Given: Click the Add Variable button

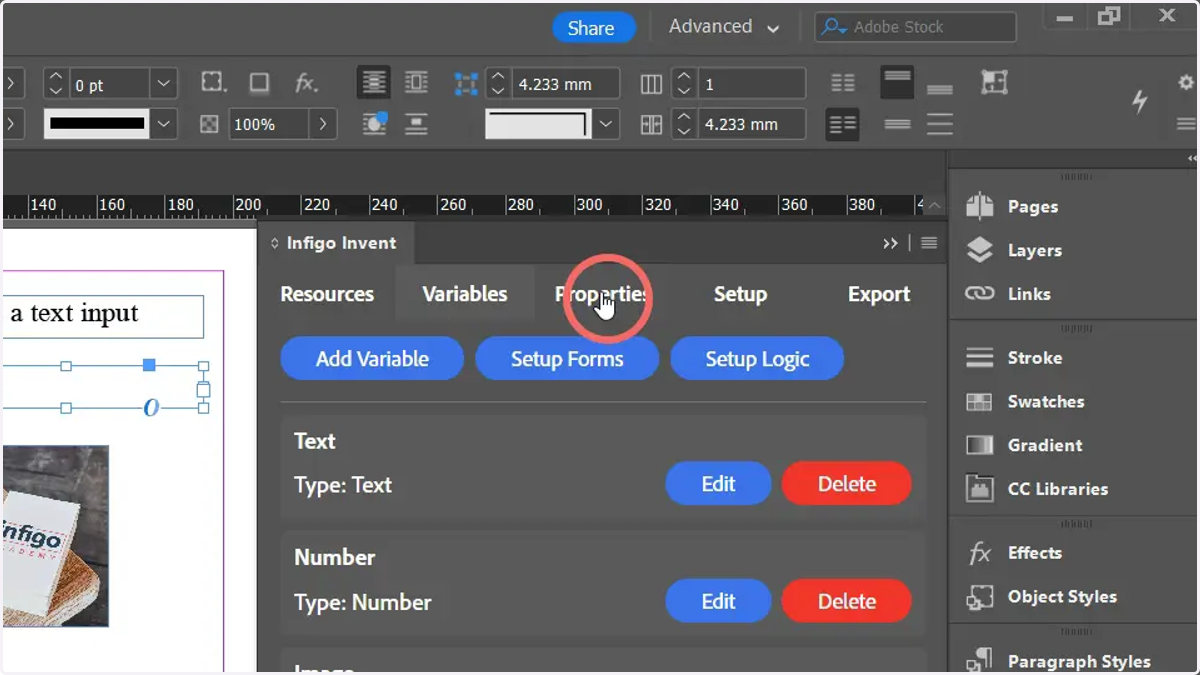Looking at the screenshot, I should pos(372,359).
